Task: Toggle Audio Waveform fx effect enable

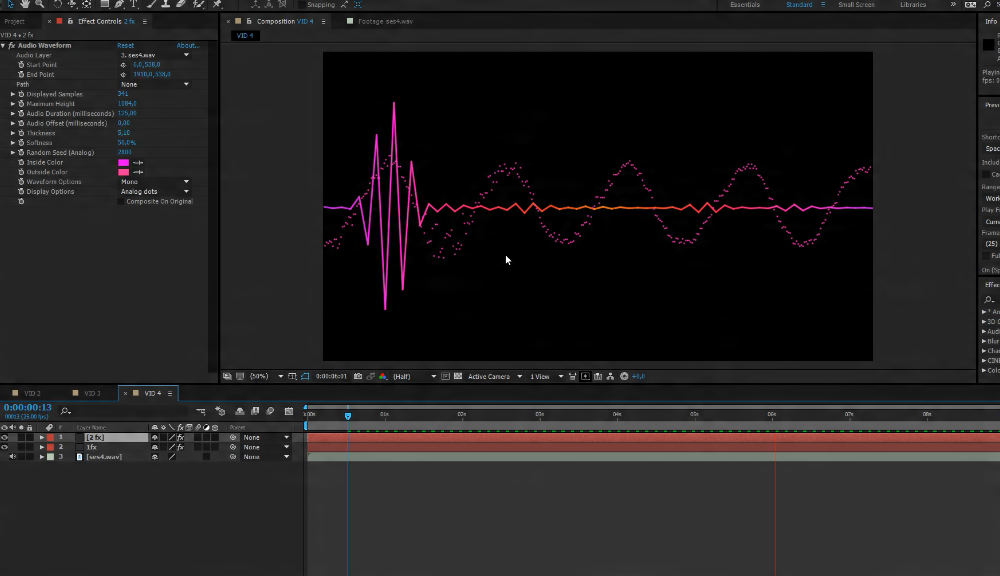Action: click(x=11, y=45)
